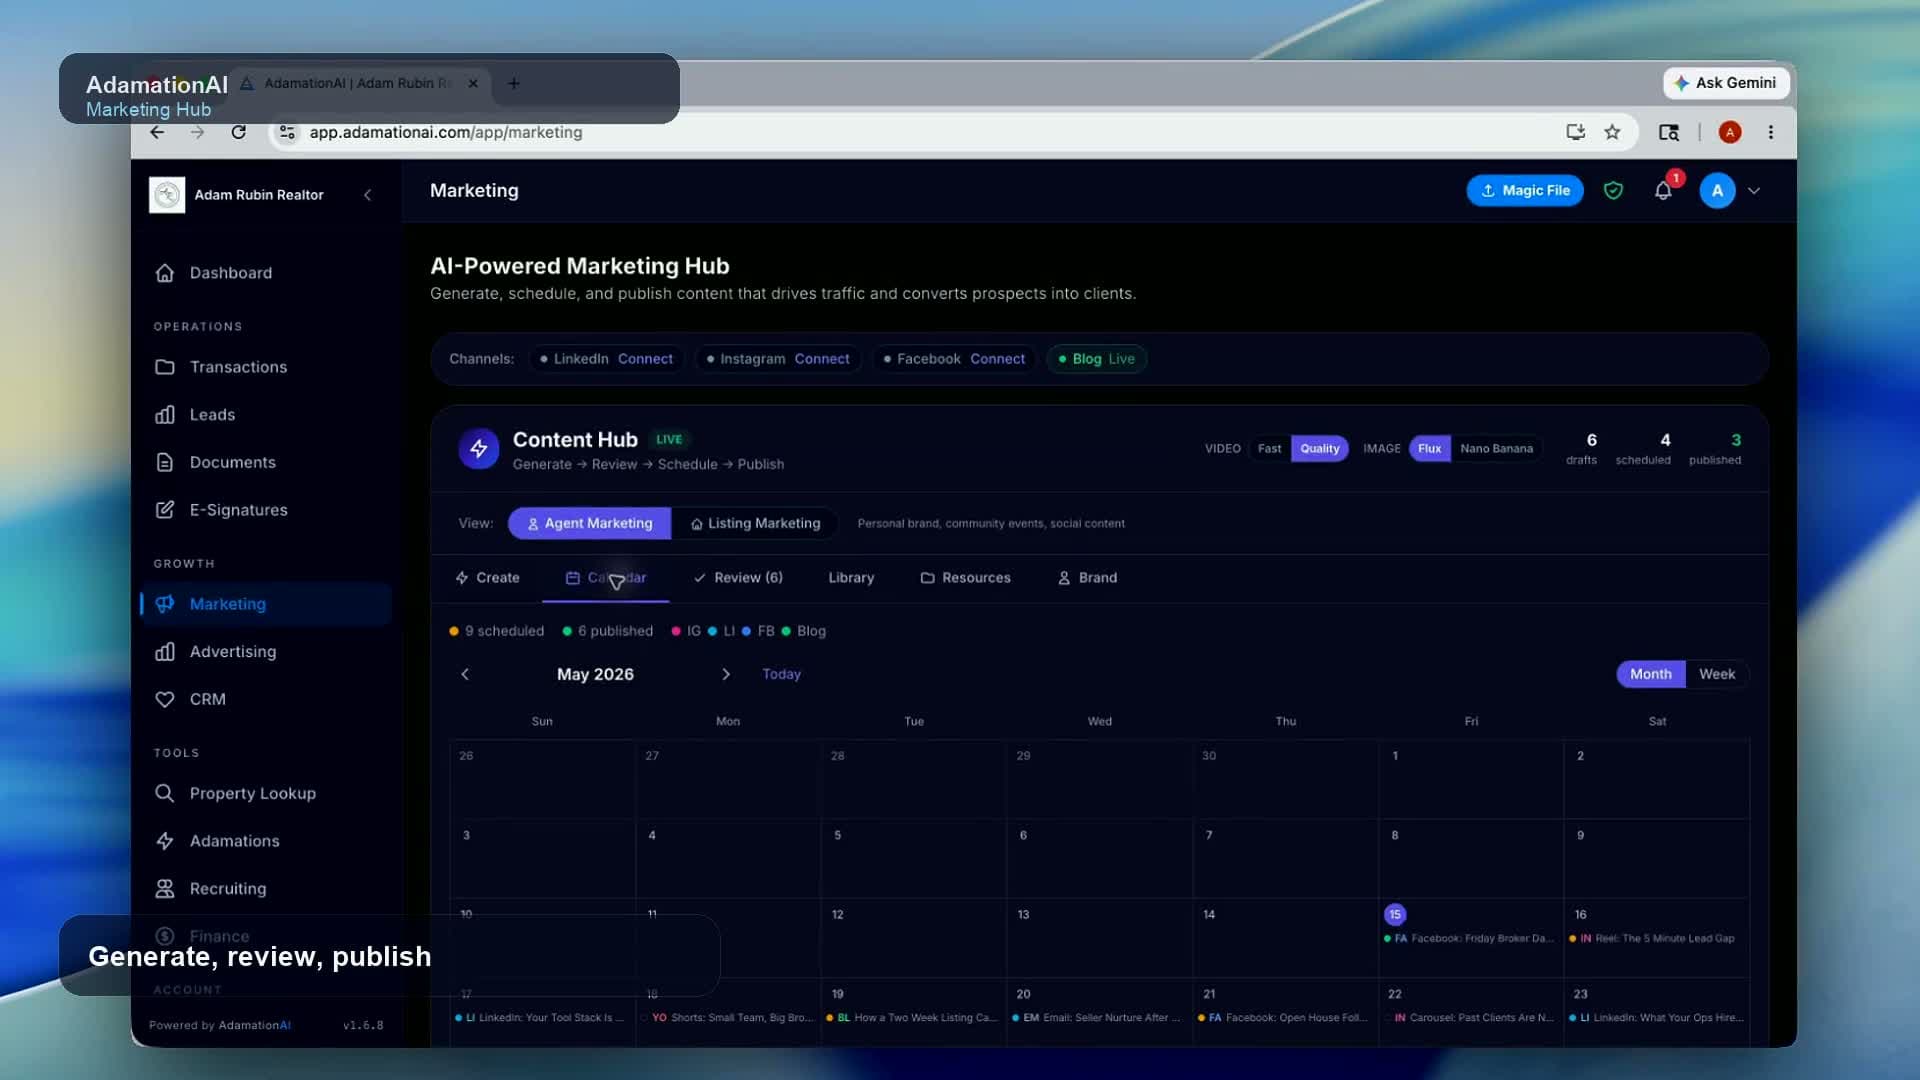Screen dimensions: 1920x1080
Task: Open the Library tab
Action: (x=851, y=578)
